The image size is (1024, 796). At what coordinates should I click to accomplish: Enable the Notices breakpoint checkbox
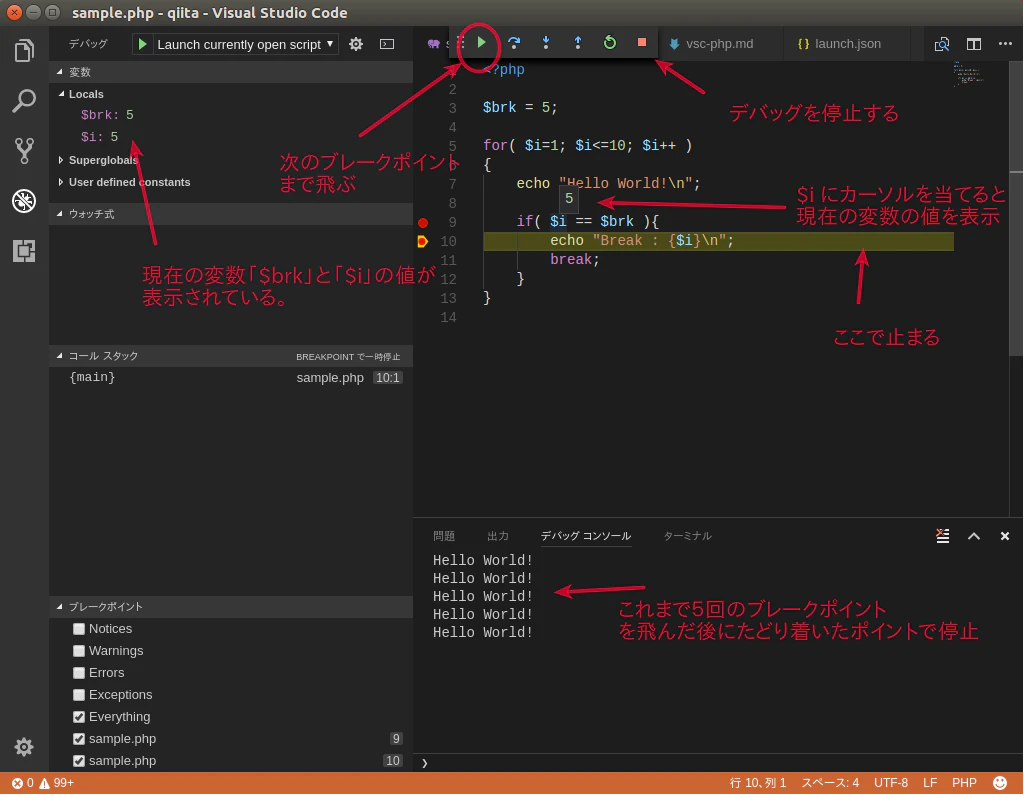[x=79, y=629]
